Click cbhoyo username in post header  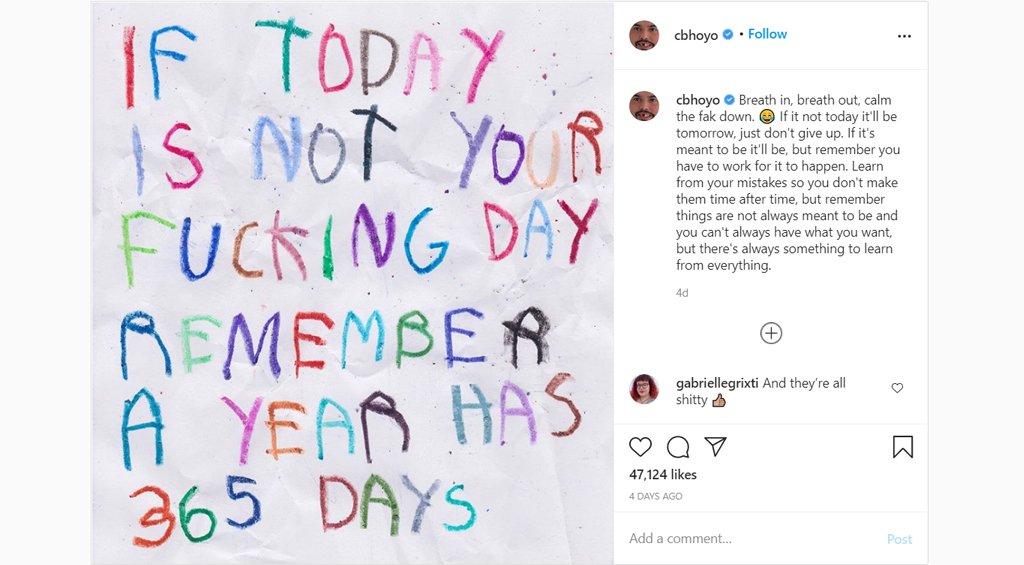[x=696, y=35]
